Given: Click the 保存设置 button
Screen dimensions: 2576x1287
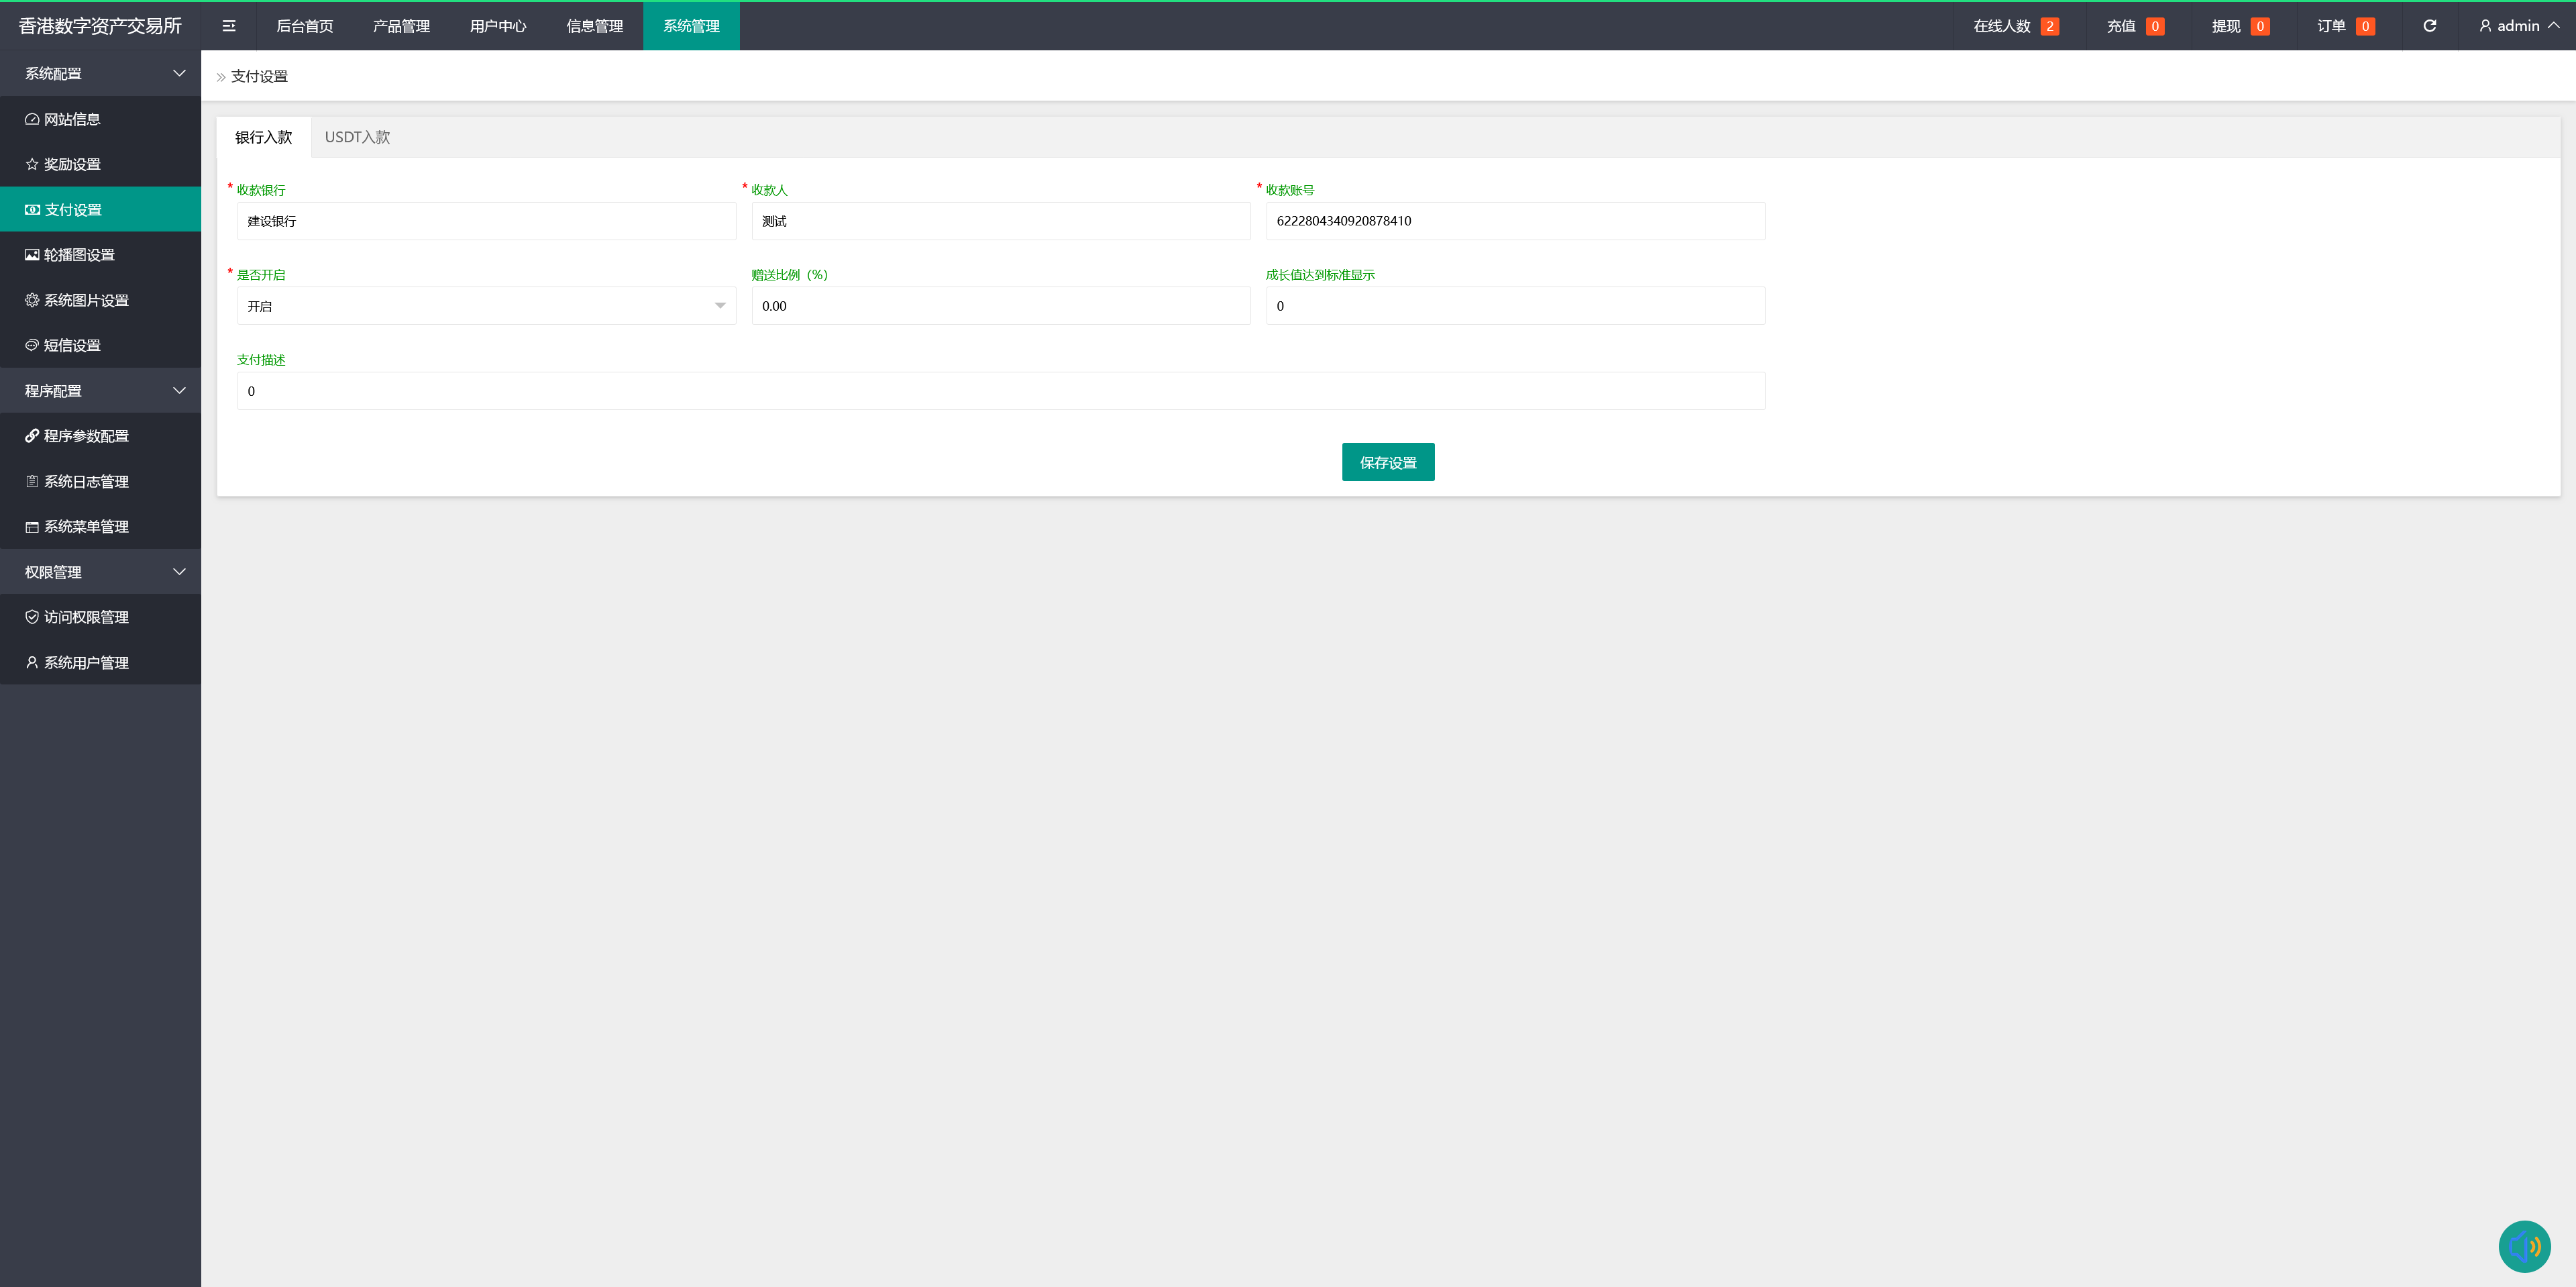Looking at the screenshot, I should 1387,462.
